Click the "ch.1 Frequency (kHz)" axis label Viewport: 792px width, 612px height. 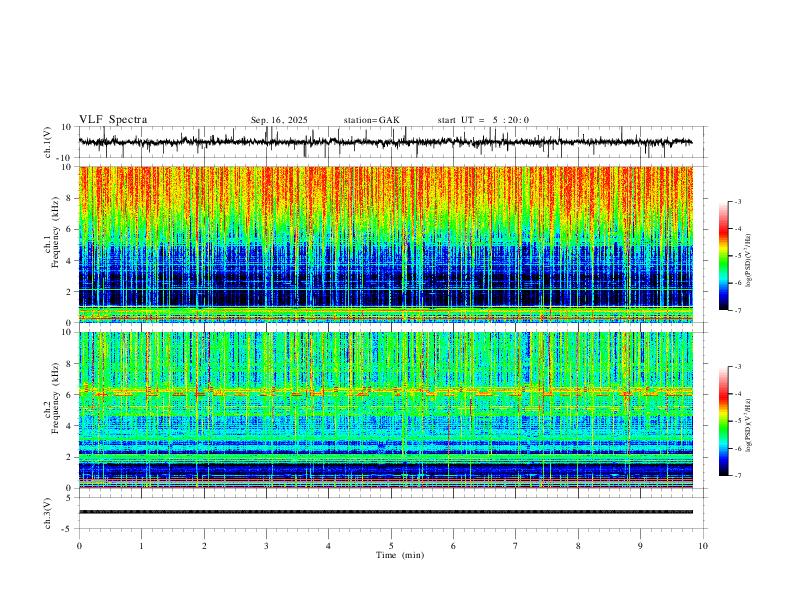(x=52, y=232)
